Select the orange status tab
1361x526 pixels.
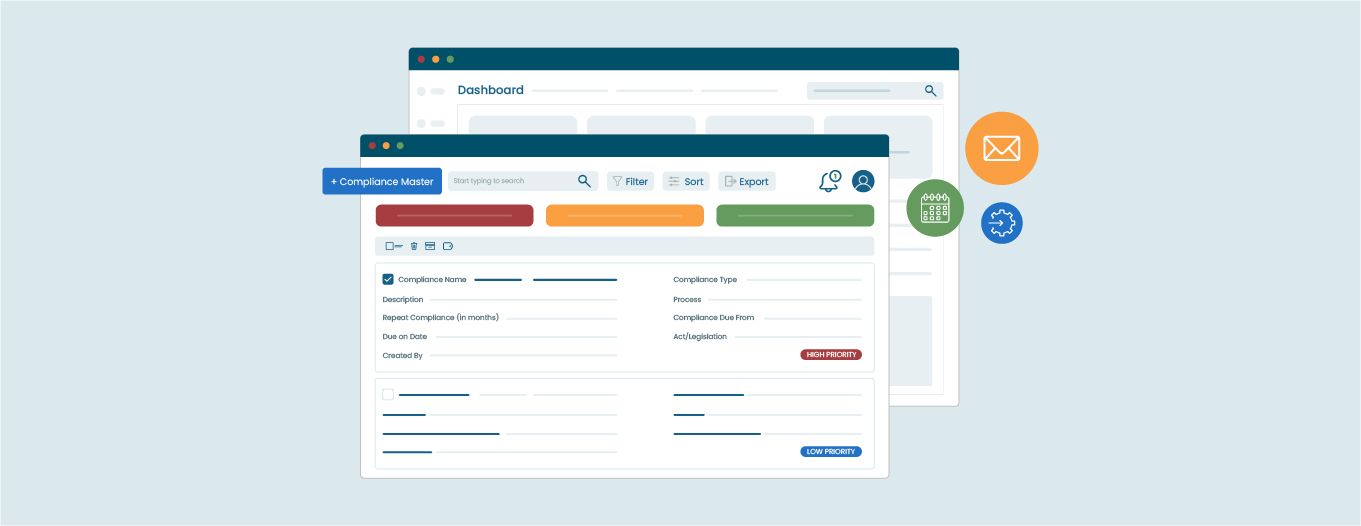624,216
